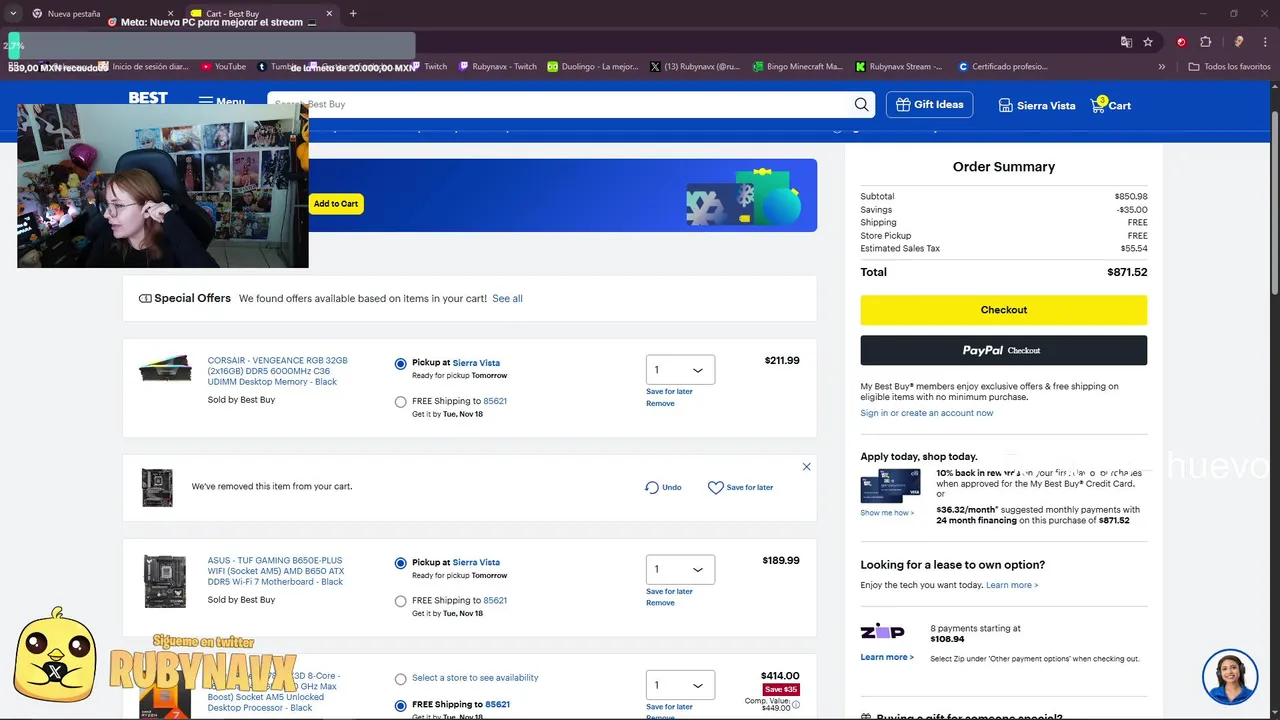Select FREE Shipping for ASUS motherboard

coord(401,601)
